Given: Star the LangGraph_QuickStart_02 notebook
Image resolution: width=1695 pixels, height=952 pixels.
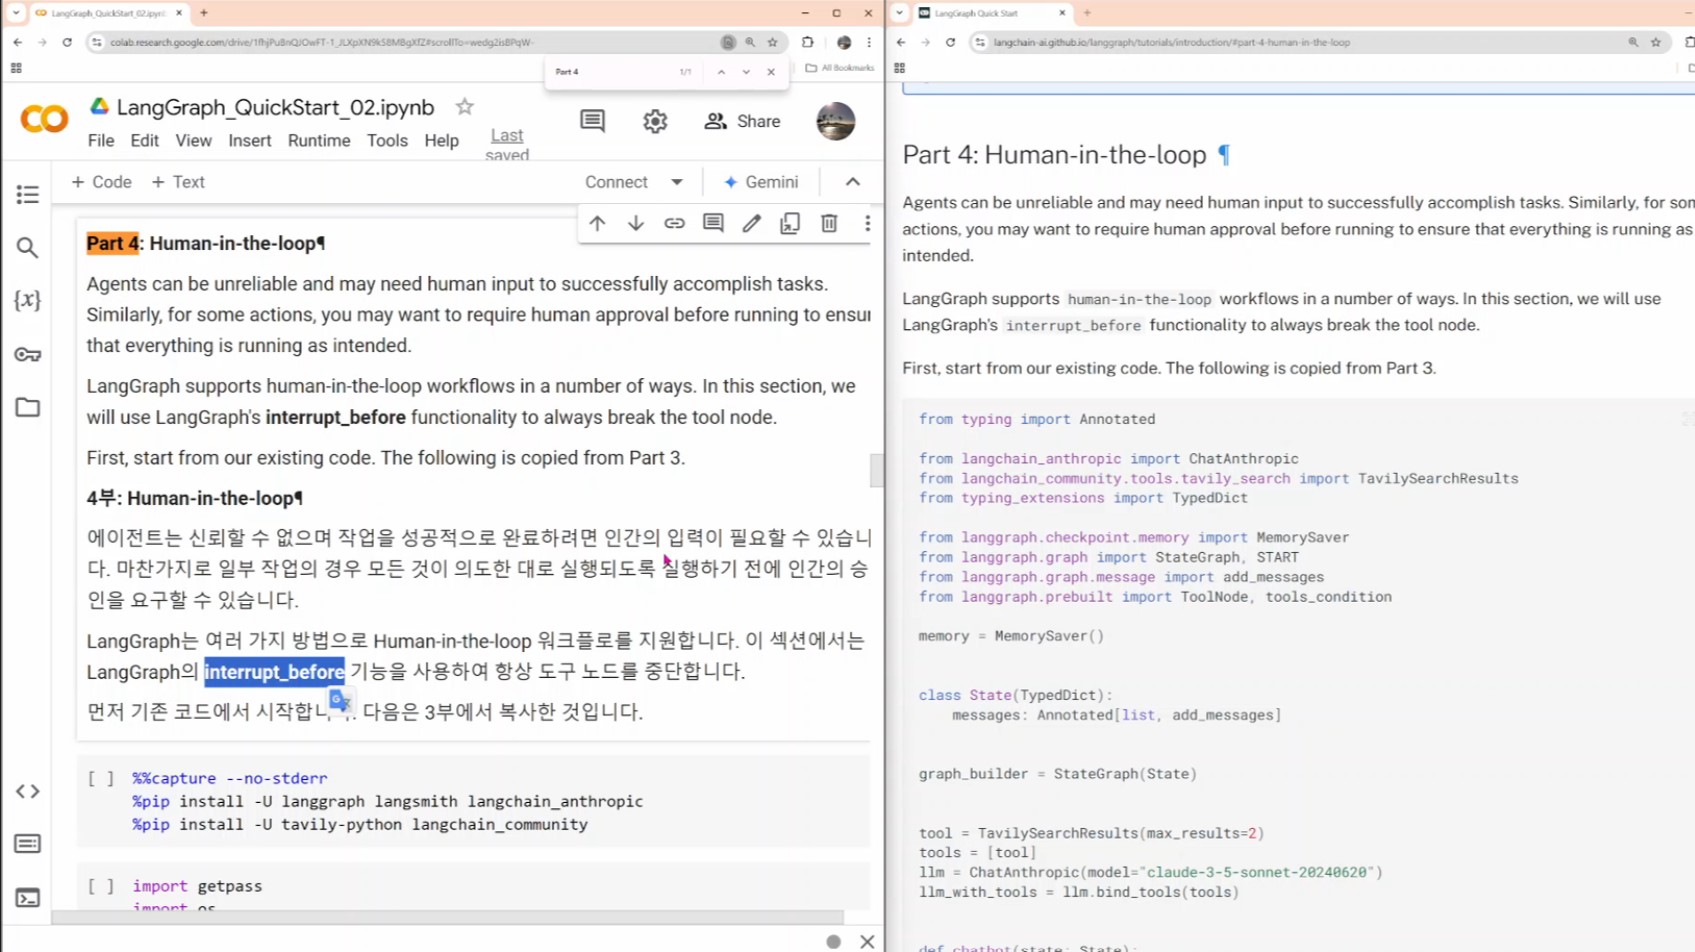Looking at the screenshot, I should point(464,107).
